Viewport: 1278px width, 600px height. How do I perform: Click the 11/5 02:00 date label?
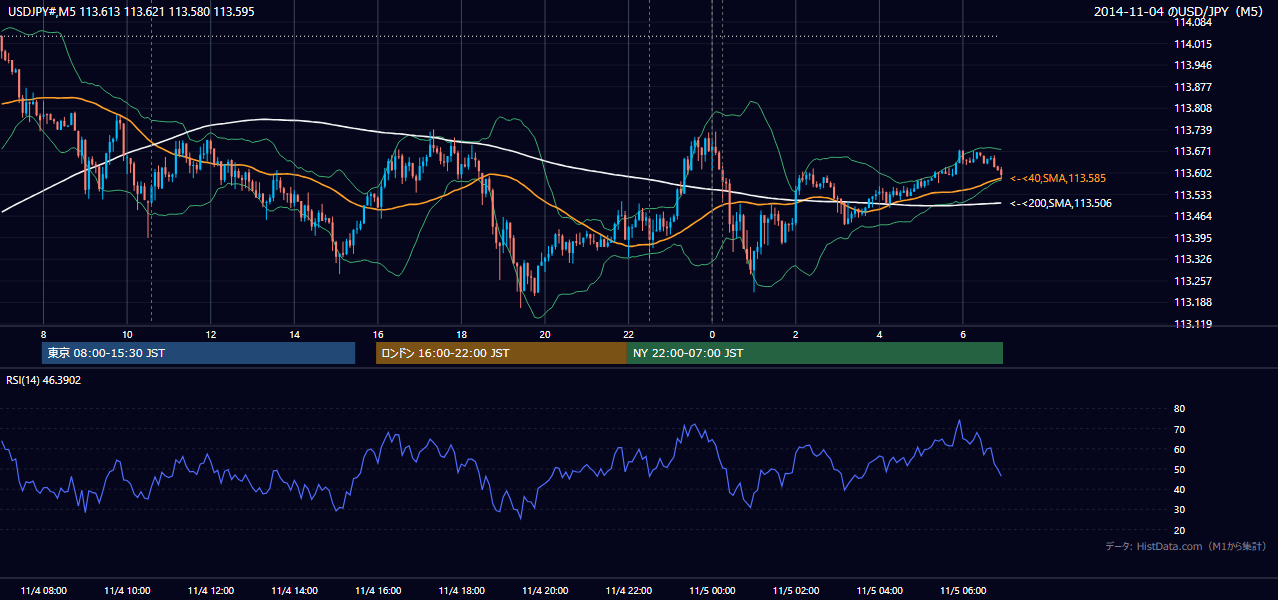coord(796,591)
